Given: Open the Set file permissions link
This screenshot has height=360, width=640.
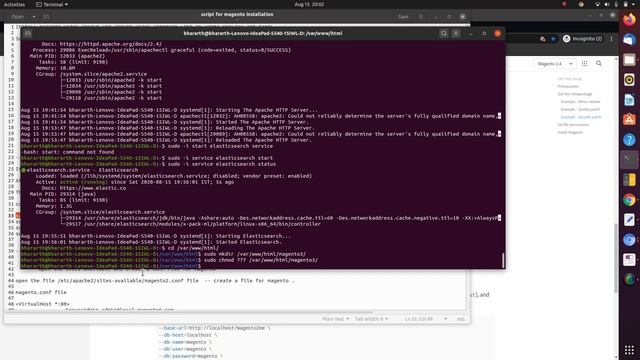Looking at the screenshot, I should coord(573,124).
